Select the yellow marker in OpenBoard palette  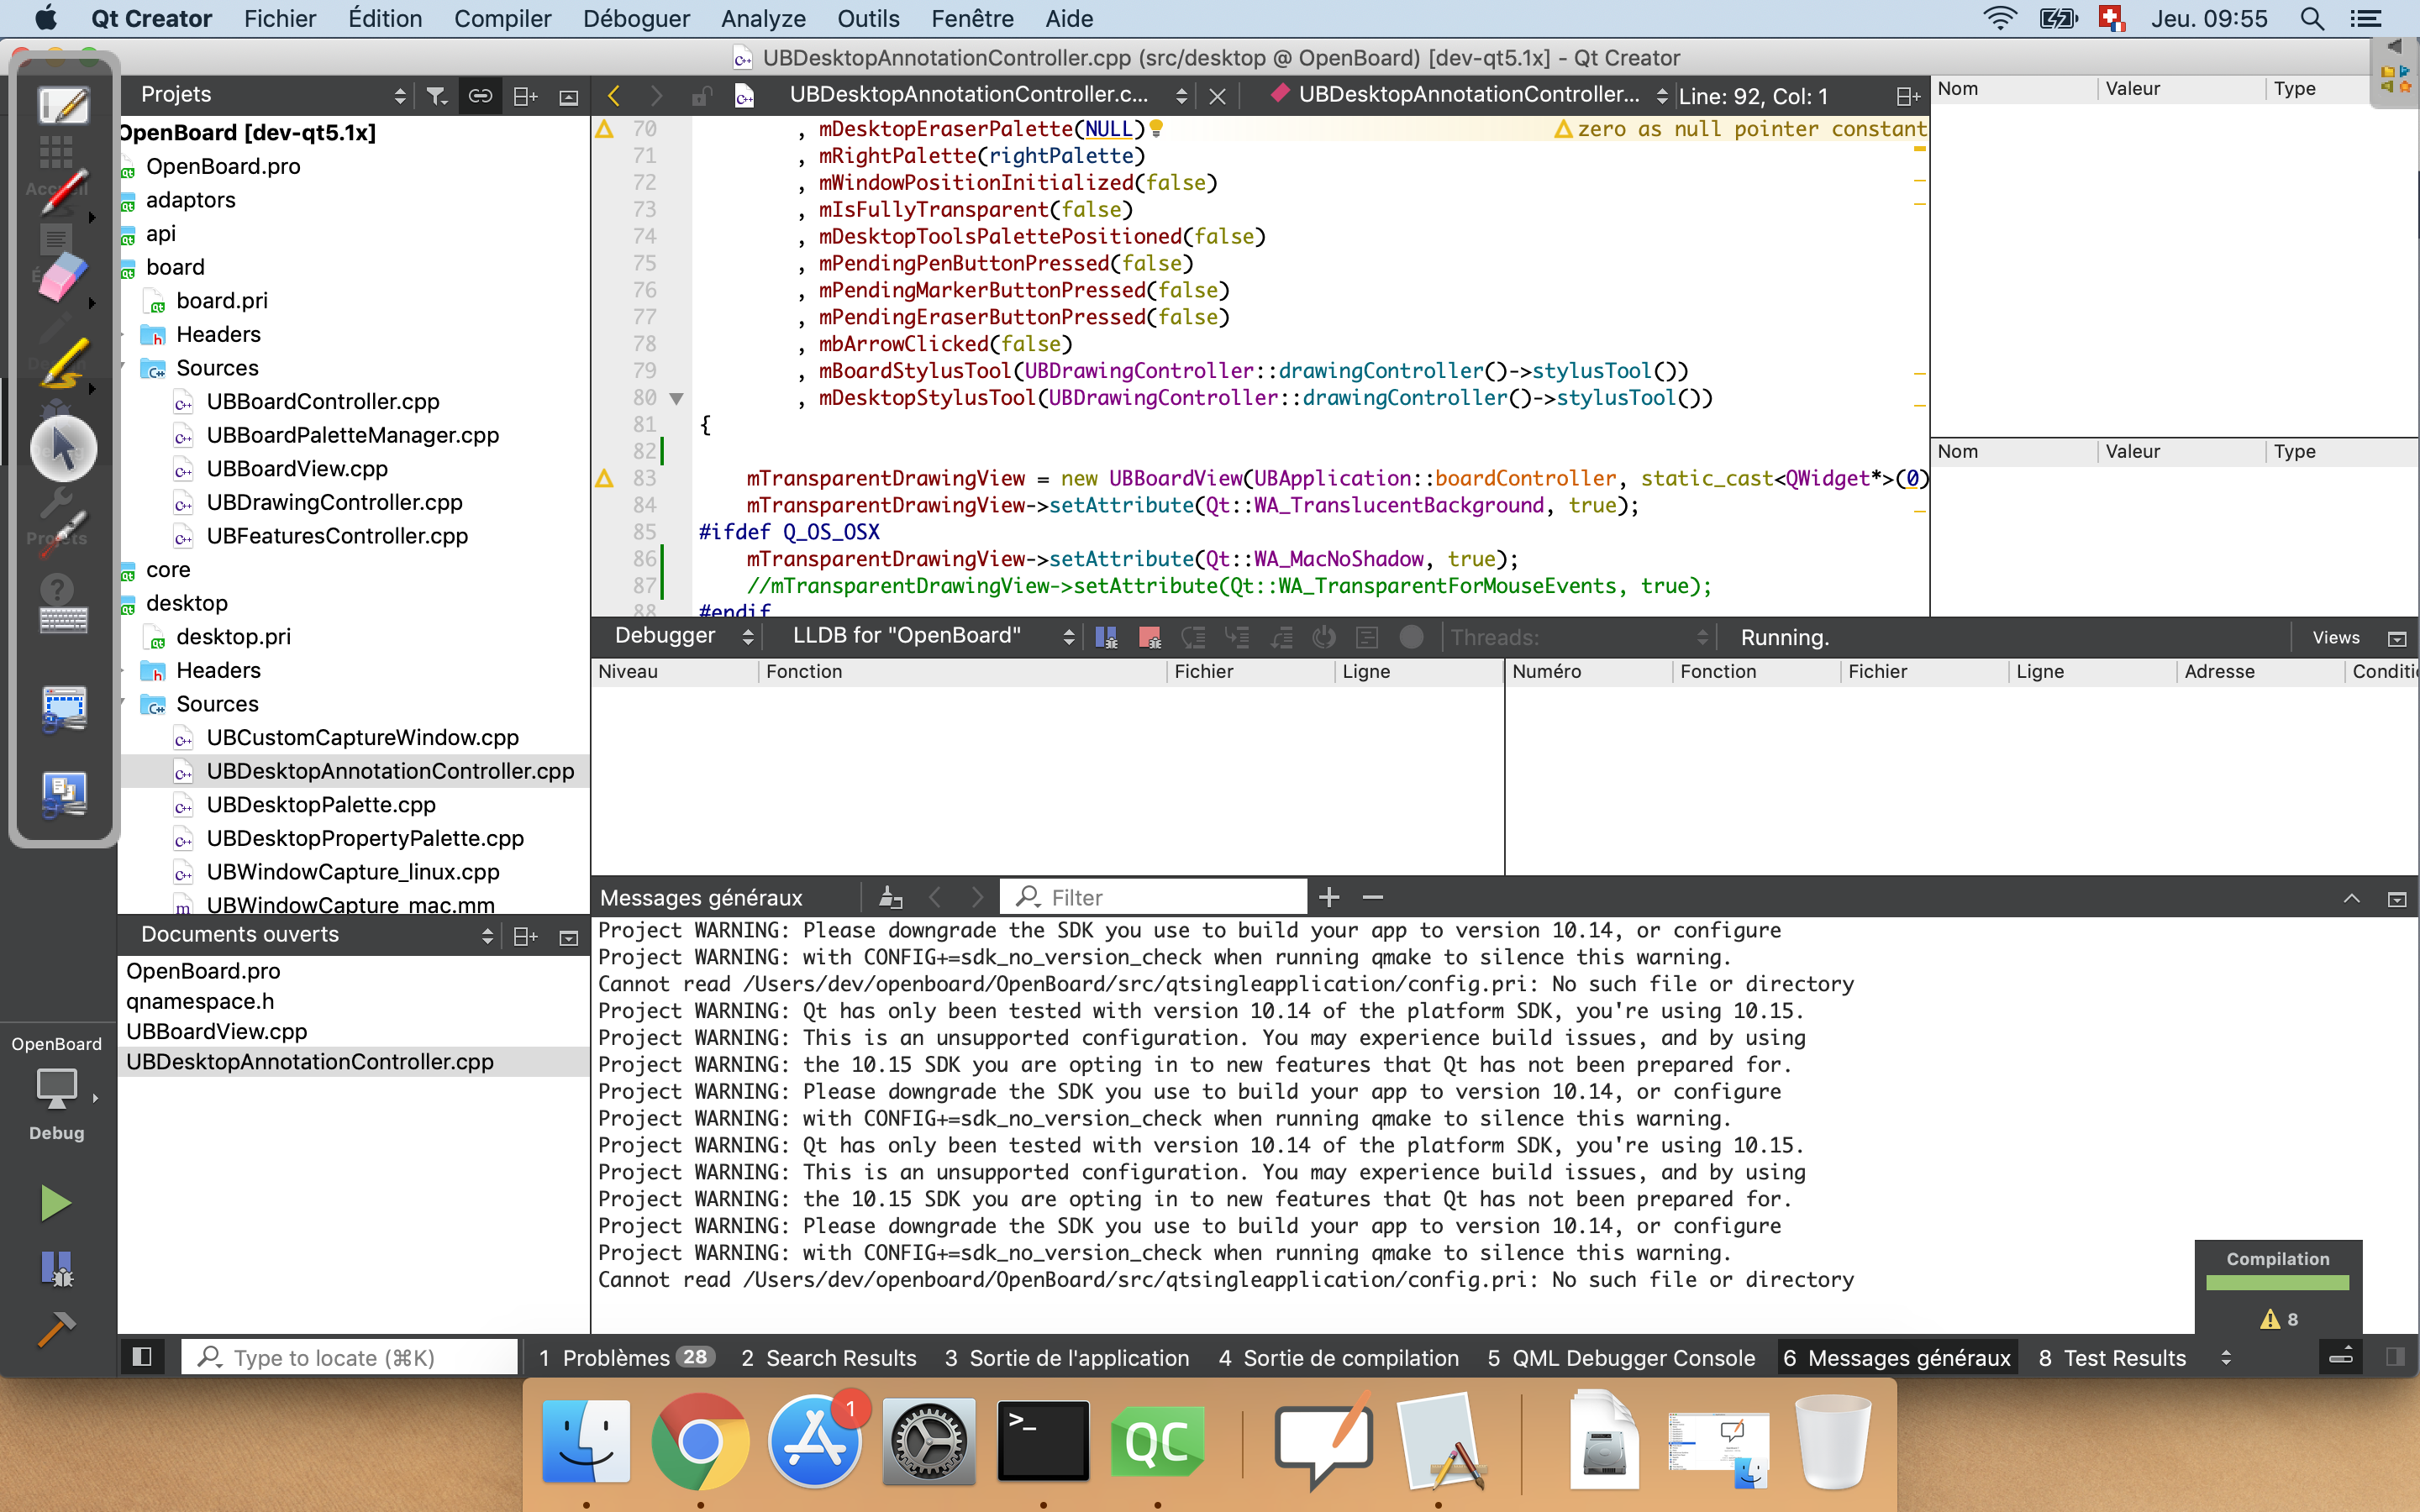tap(62, 364)
